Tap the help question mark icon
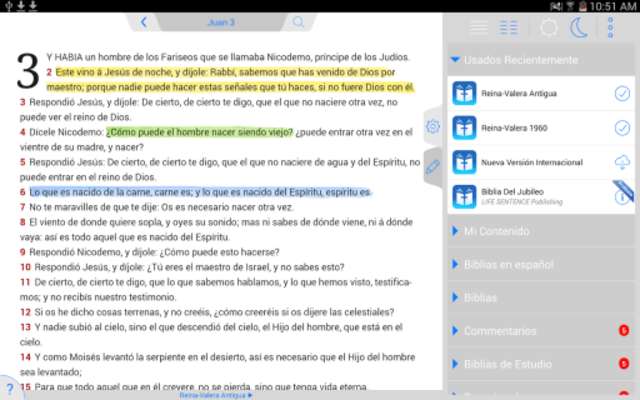 pyautogui.click(x=8, y=390)
